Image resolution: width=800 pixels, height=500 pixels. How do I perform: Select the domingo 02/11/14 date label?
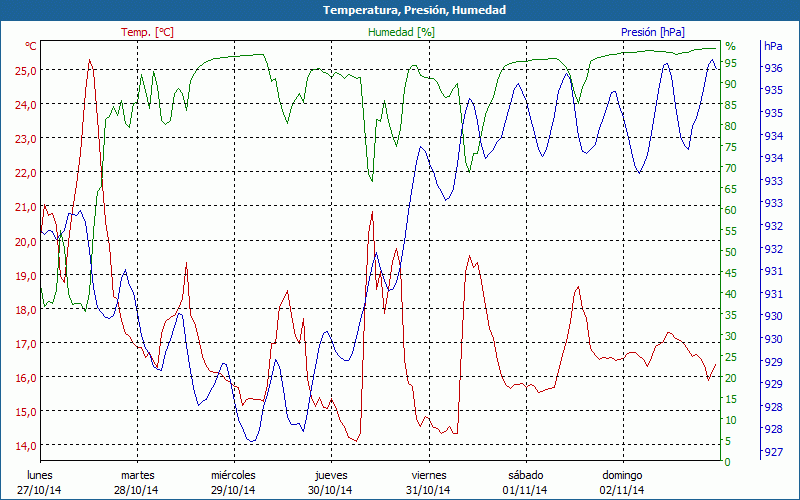click(622, 482)
